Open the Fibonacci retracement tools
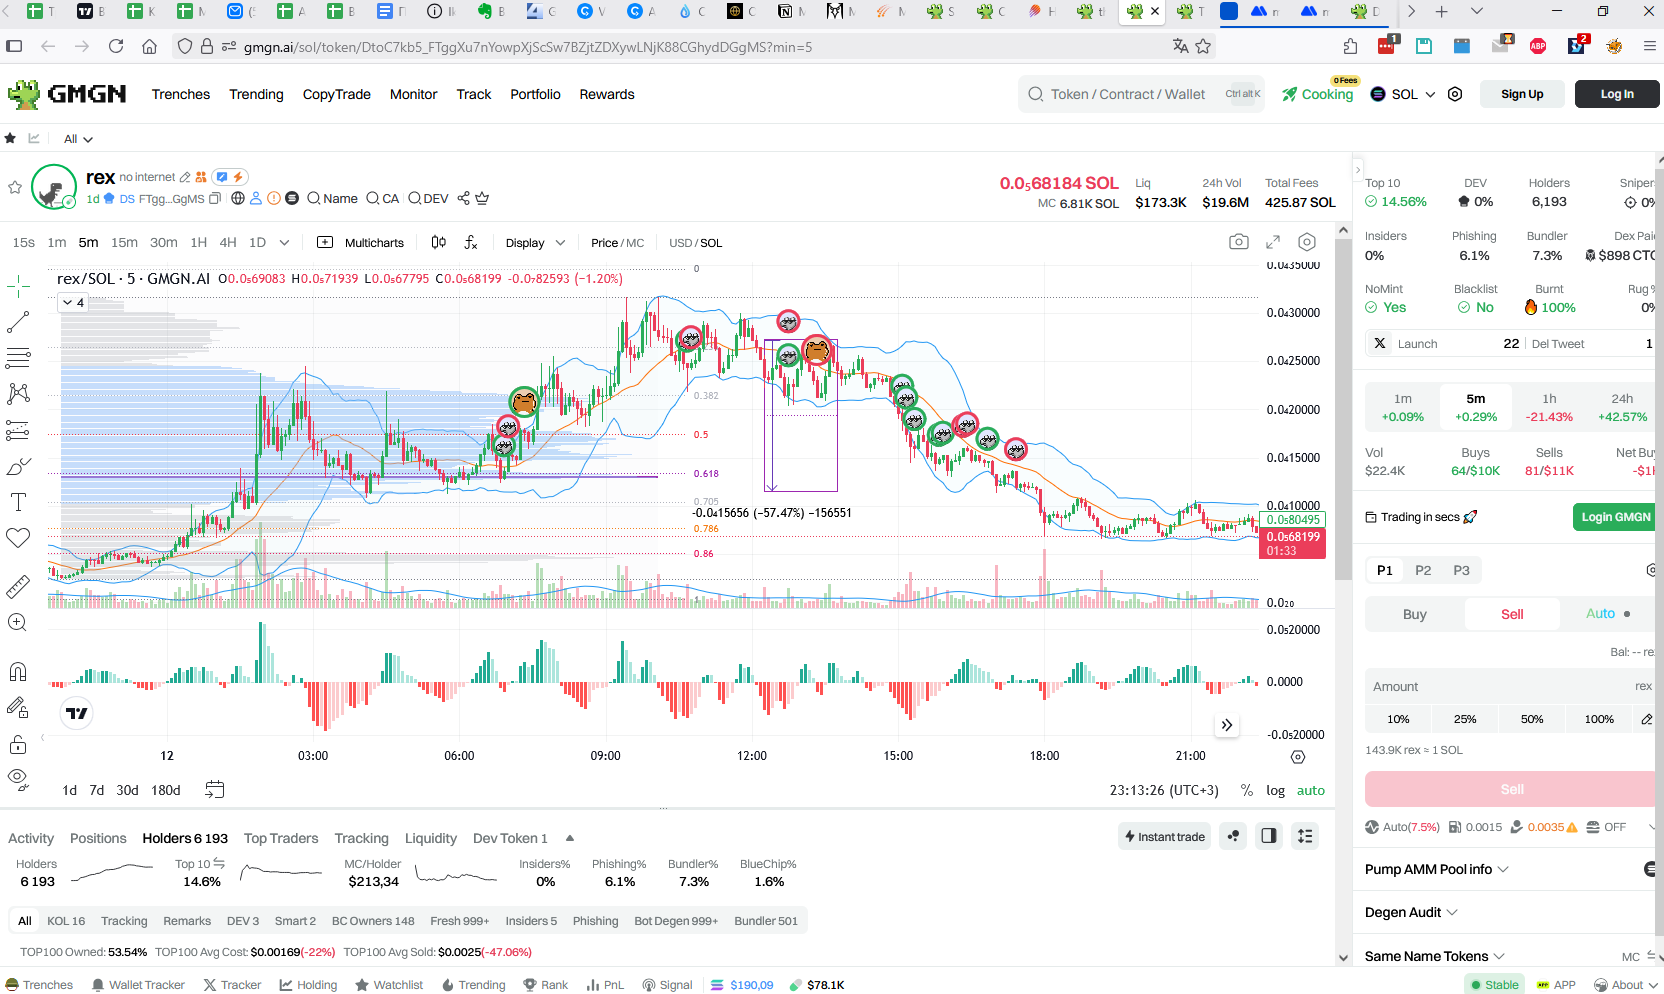1664x994 pixels. click(18, 358)
